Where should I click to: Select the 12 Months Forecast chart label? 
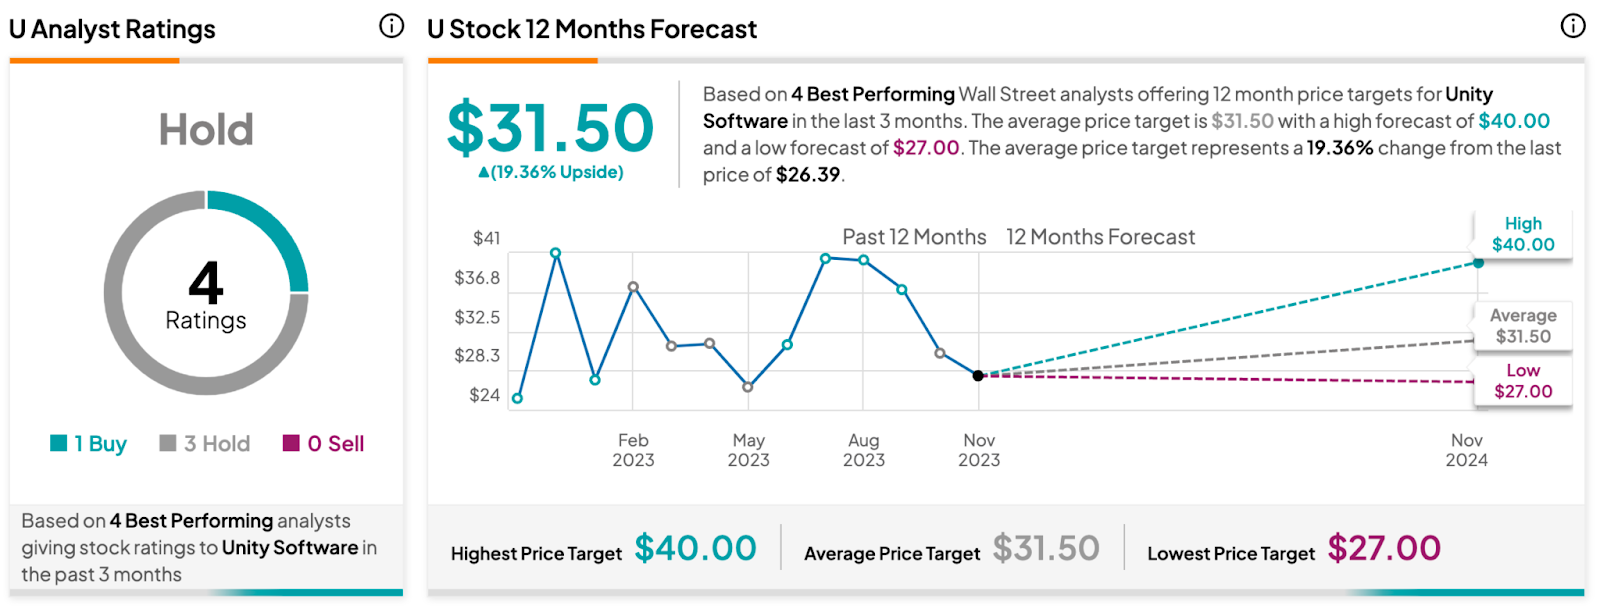(x=1100, y=237)
